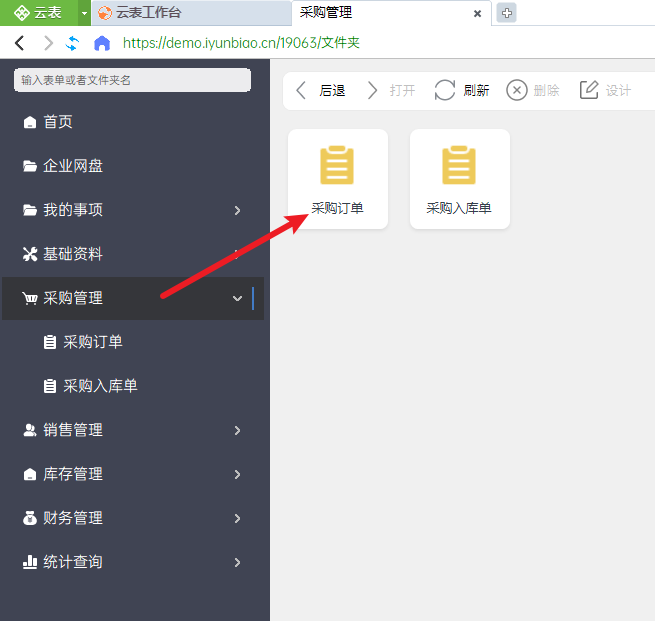Open 我的事项 sidebar item
This screenshot has height=621, width=655.
tap(132, 210)
